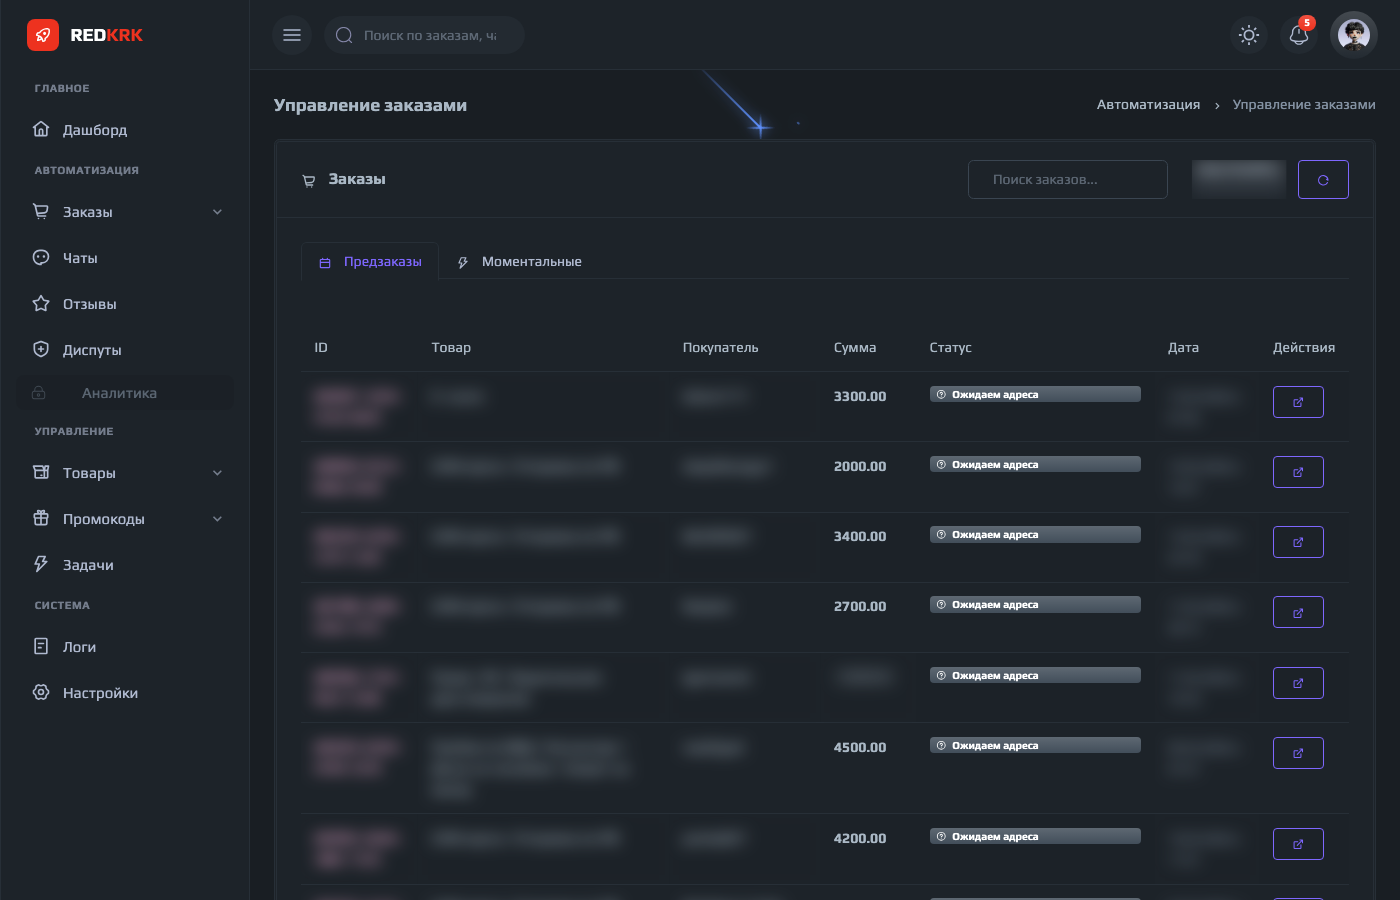Click the Поиск заказов input field
1400x900 pixels.
pos(1067,180)
